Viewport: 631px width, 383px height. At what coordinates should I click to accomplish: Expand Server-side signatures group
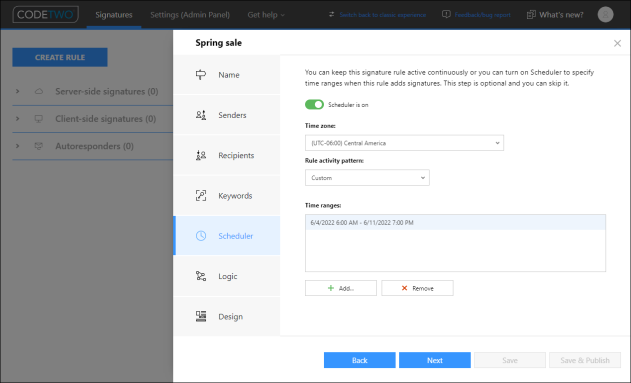tap(17, 91)
